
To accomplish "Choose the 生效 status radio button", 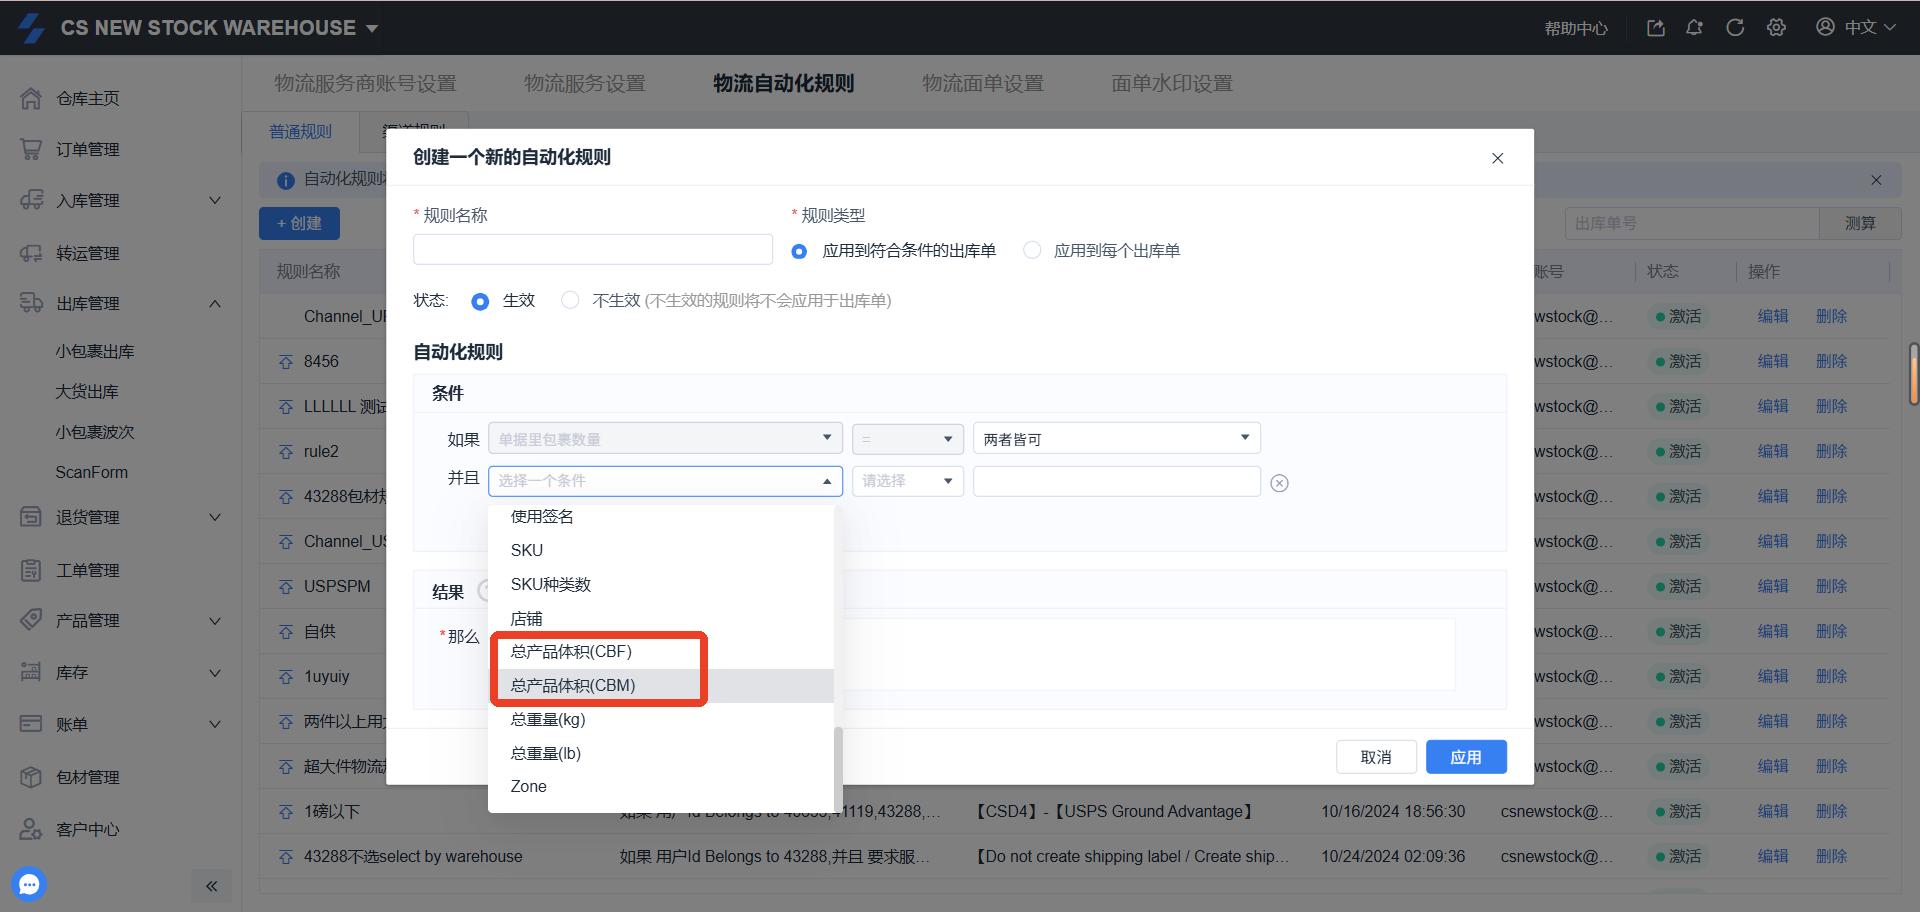I will tap(480, 301).
